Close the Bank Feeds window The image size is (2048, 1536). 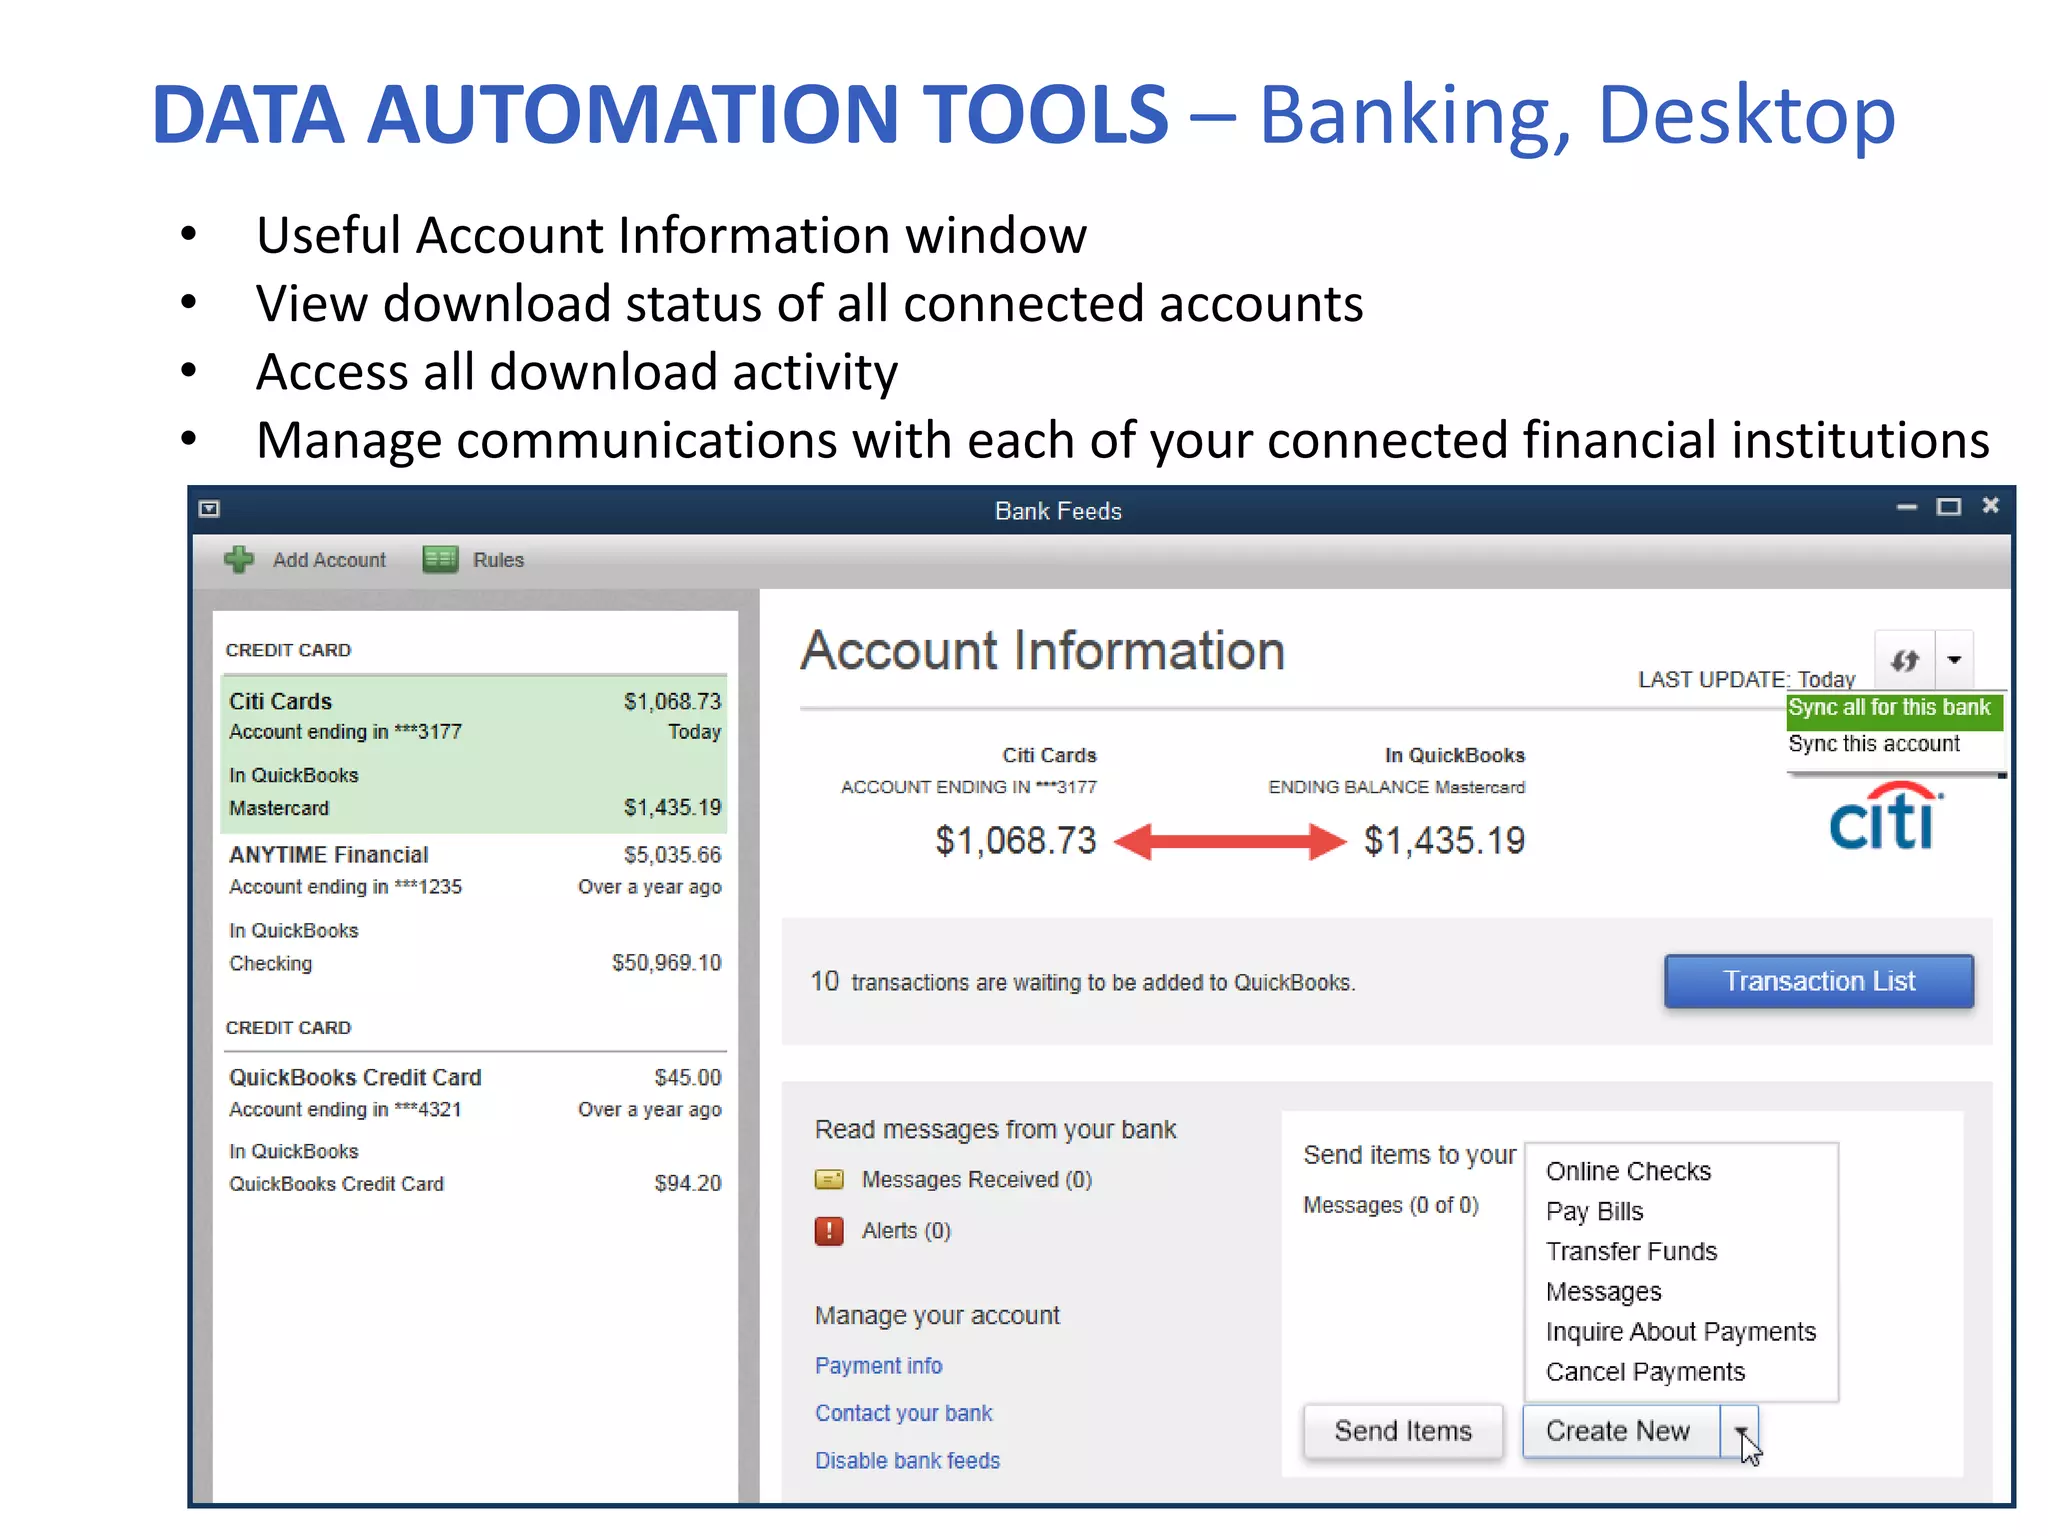(x=1990, y=506)
